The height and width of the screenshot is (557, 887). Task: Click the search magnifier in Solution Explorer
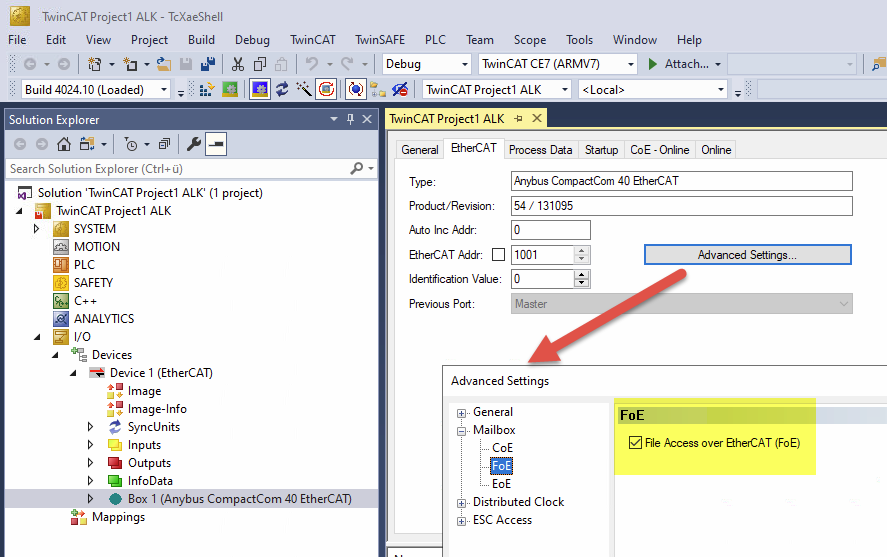tap(357, 169)
